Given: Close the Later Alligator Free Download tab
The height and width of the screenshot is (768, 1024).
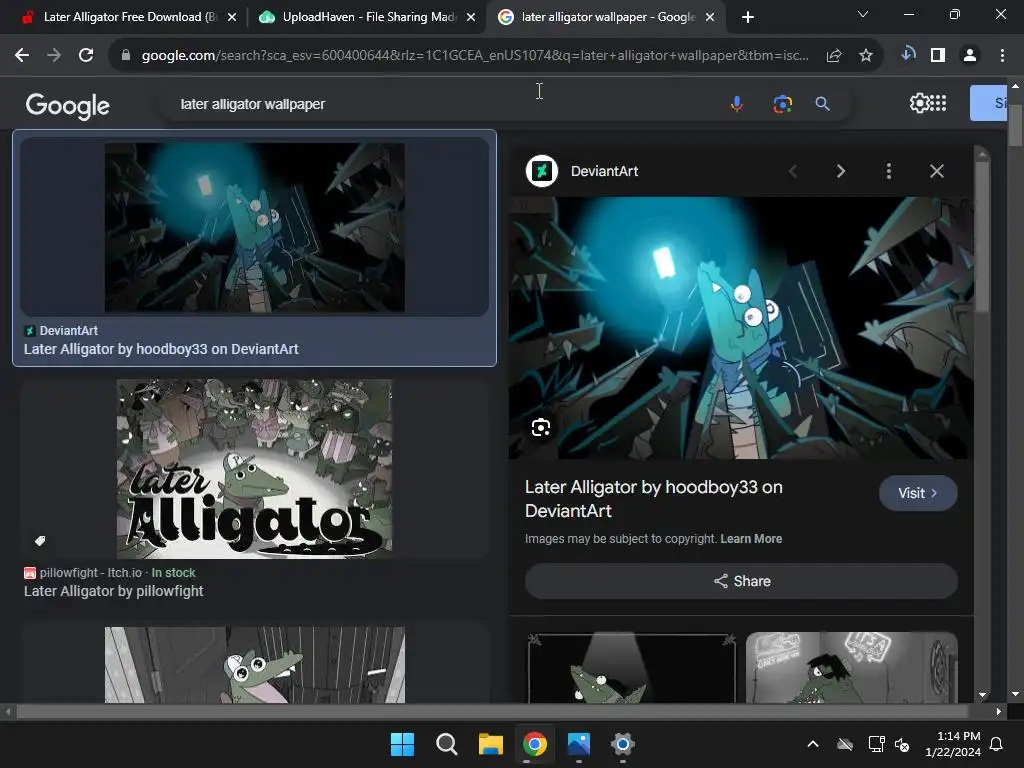Looking at the screenshot, I should point(232,17).
